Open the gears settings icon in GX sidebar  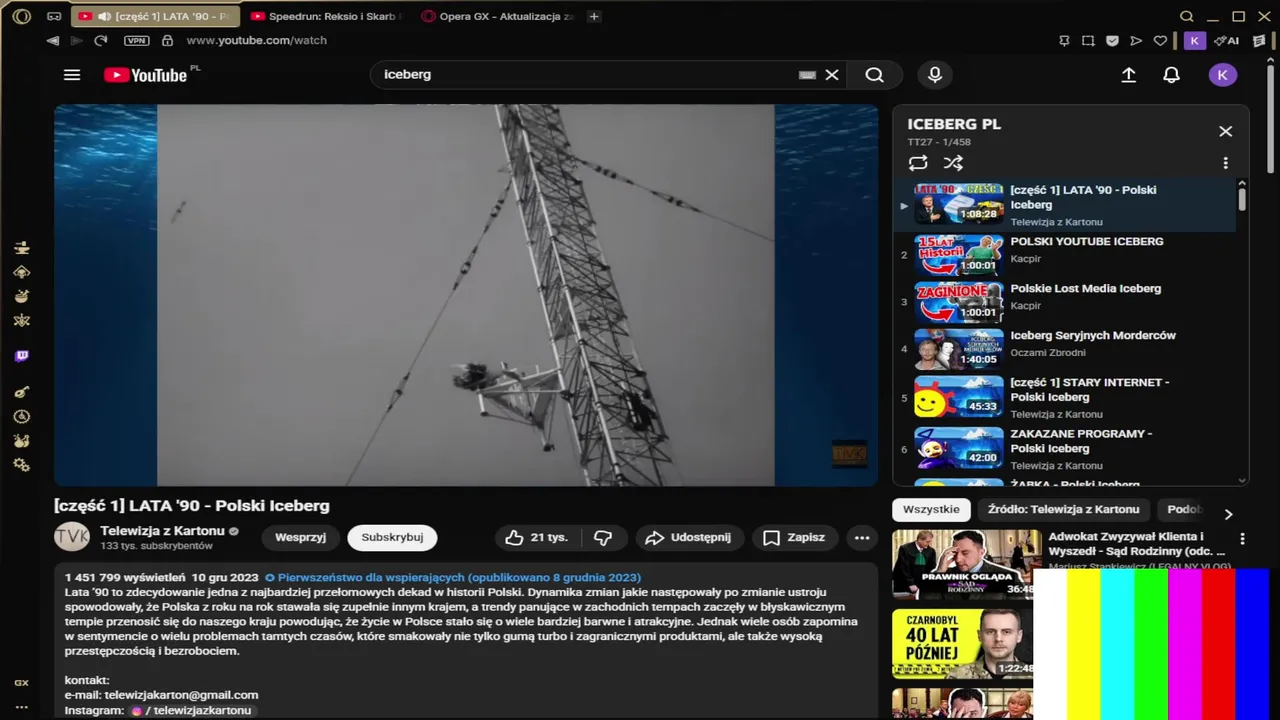21,465
